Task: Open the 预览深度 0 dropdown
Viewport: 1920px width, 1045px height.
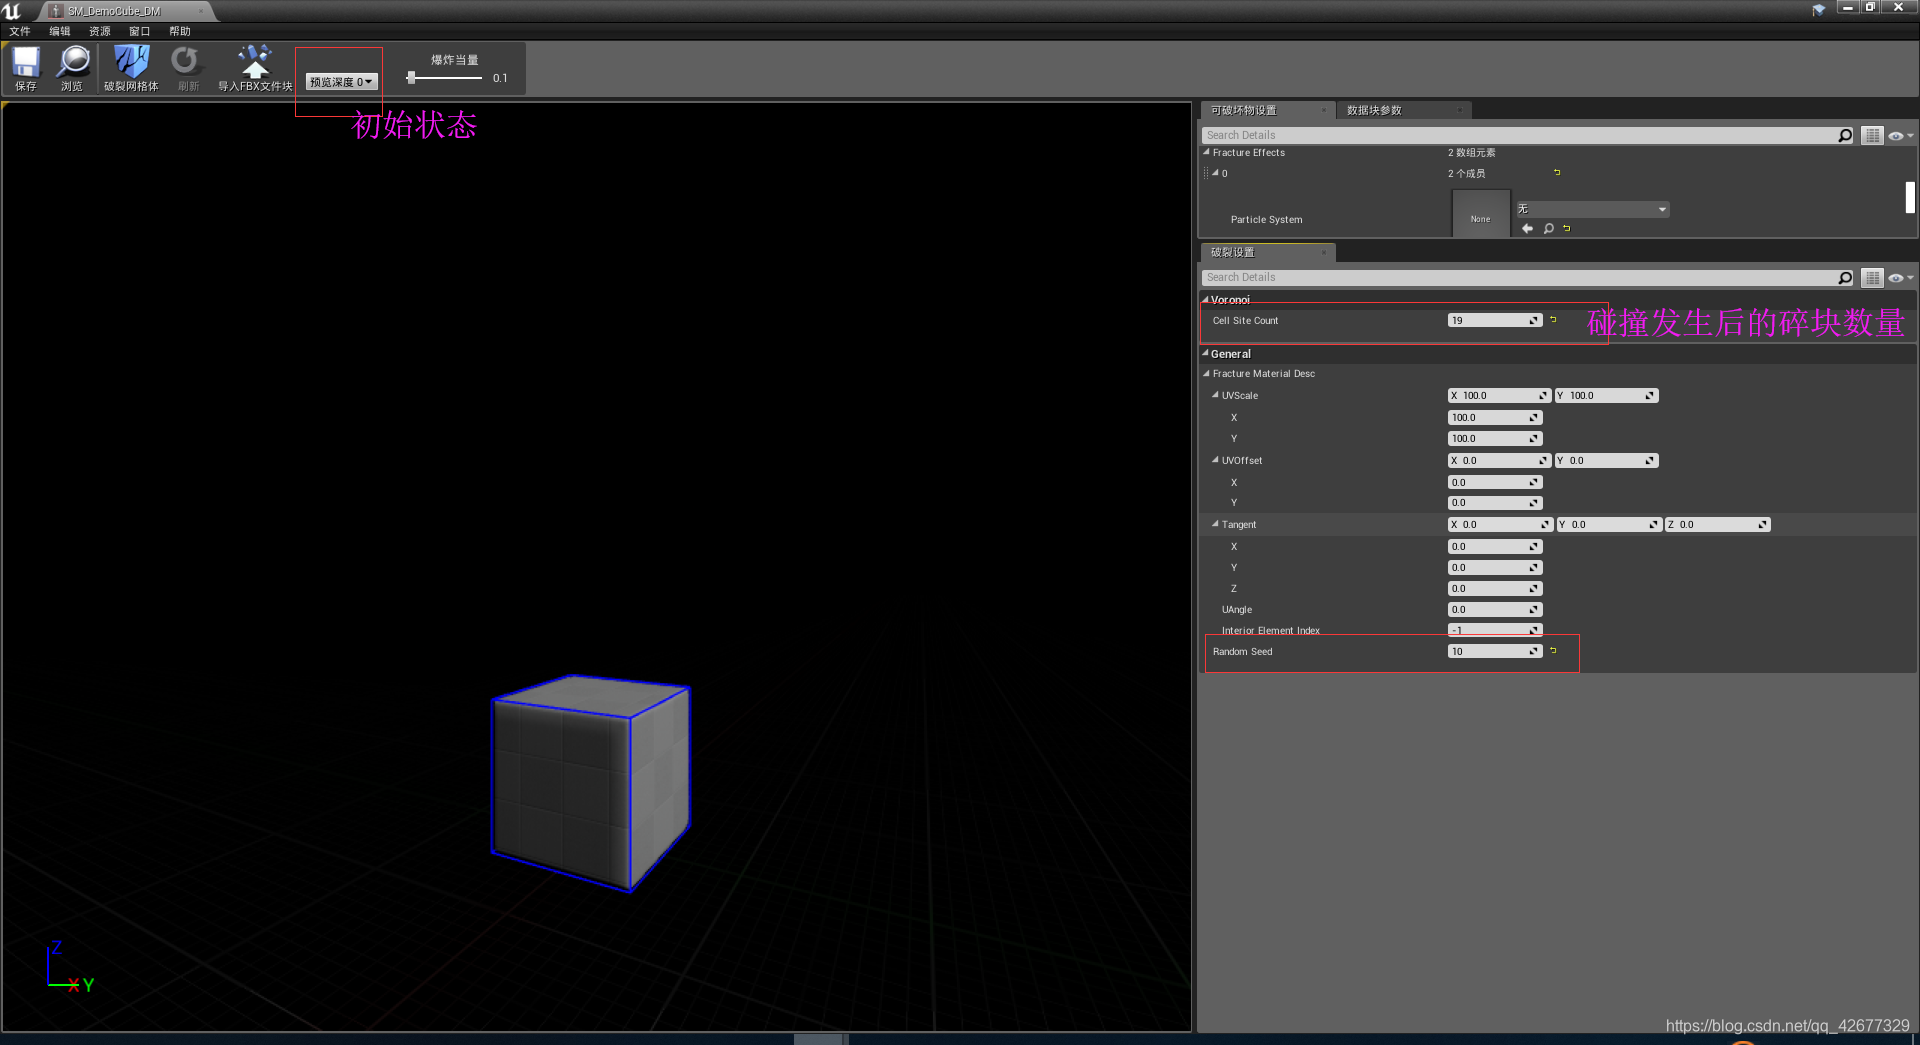Action: 341,82
